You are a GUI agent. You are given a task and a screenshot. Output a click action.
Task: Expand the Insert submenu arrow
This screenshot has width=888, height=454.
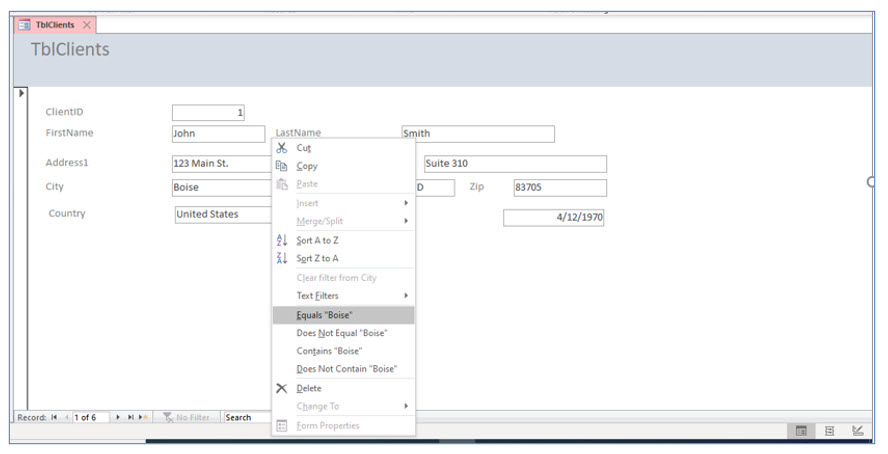pos(406,203)
